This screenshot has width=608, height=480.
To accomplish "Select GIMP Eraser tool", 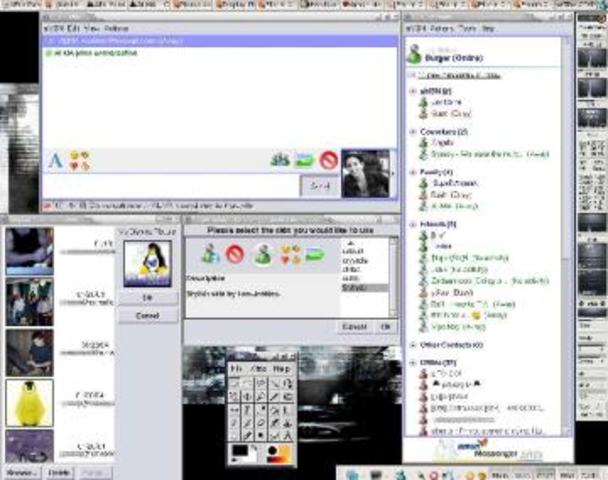I will pos(261,423).
